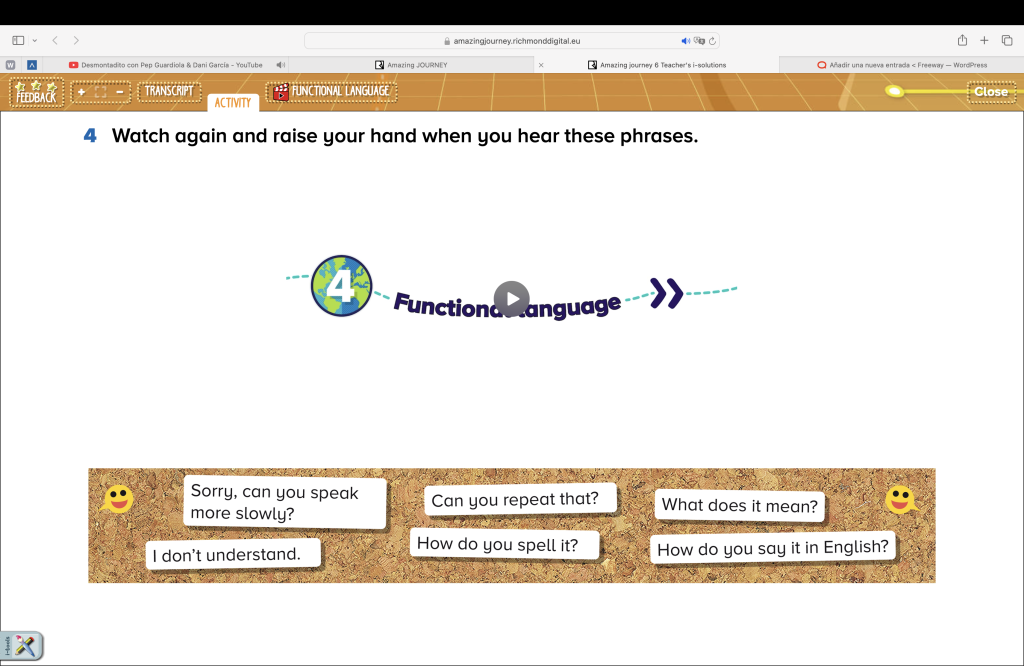The width and height of the screenshot is (1024, 666).
Task: Click the zoom out minus icon
Action: [119, 92]
